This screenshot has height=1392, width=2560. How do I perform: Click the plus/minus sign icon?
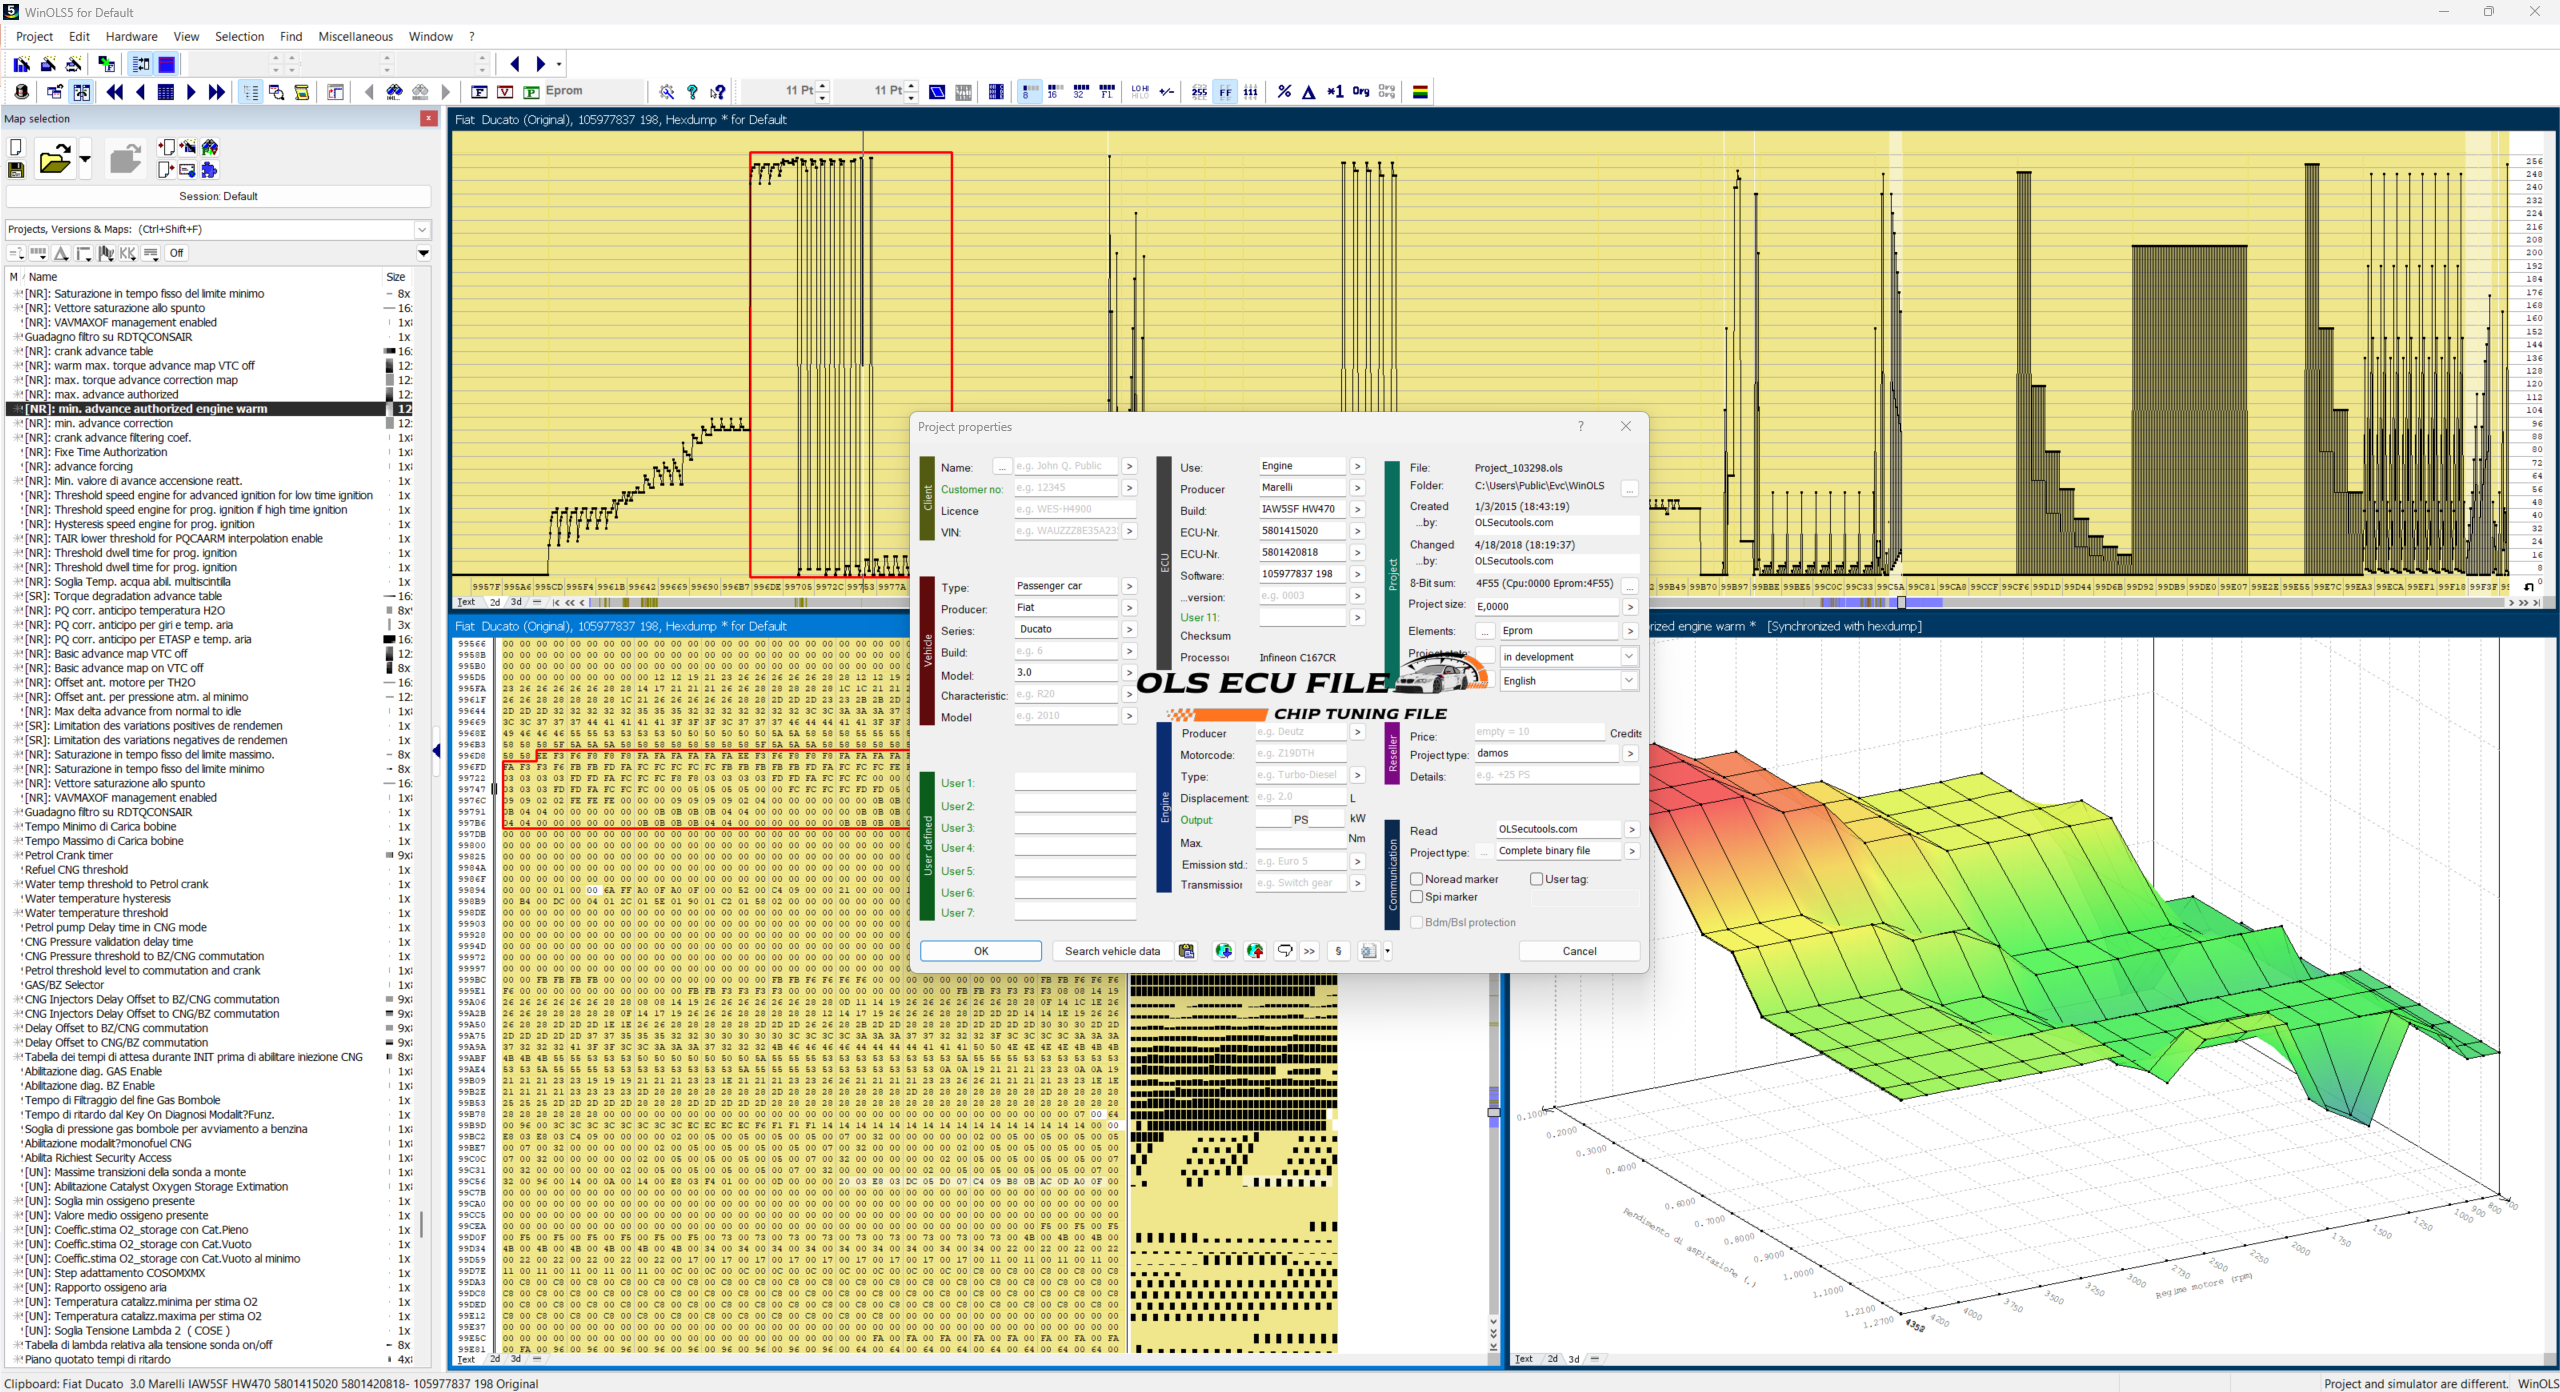coord(1166,92)
